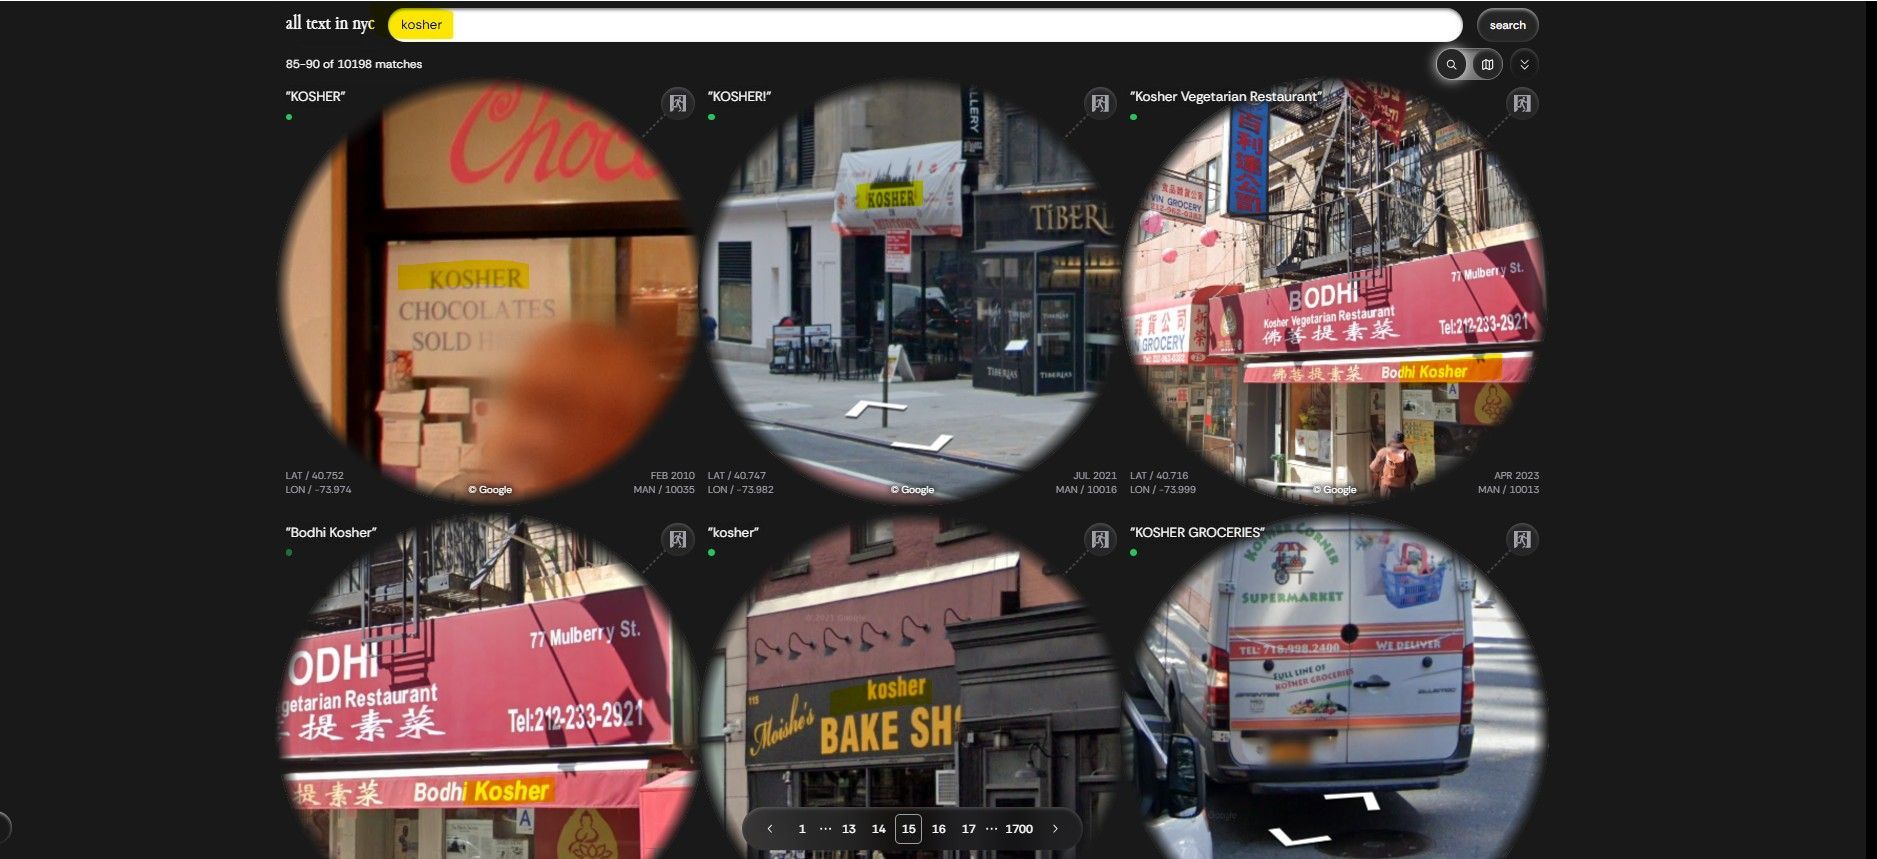Go to page 13
The image size is (1877, 859).
[848, 829]
